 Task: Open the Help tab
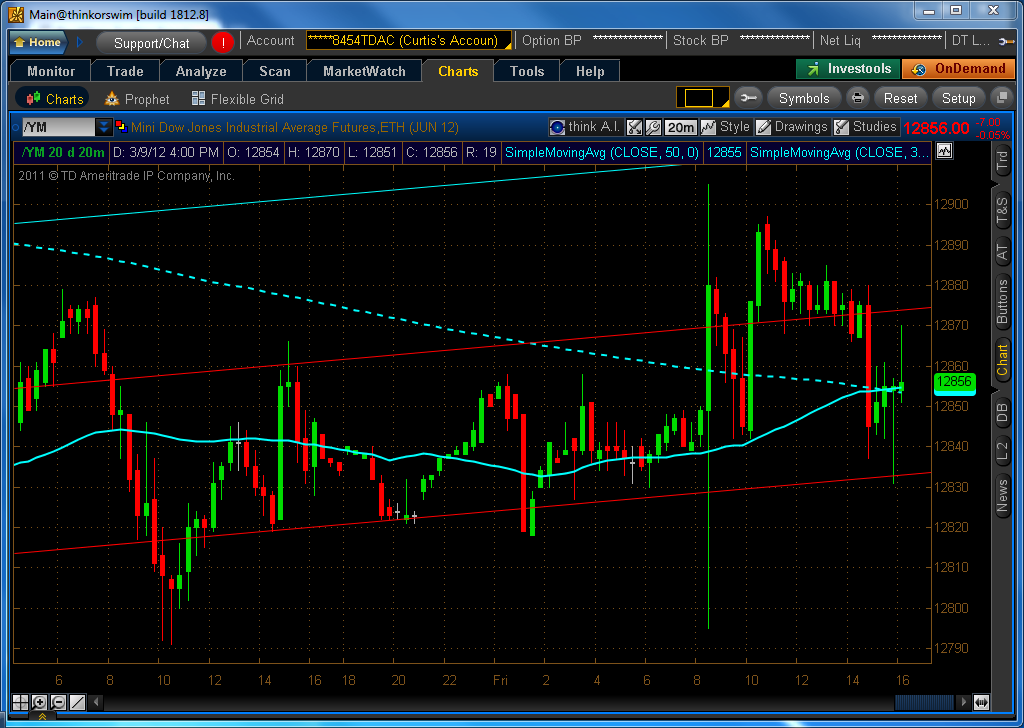click(590, 71)
